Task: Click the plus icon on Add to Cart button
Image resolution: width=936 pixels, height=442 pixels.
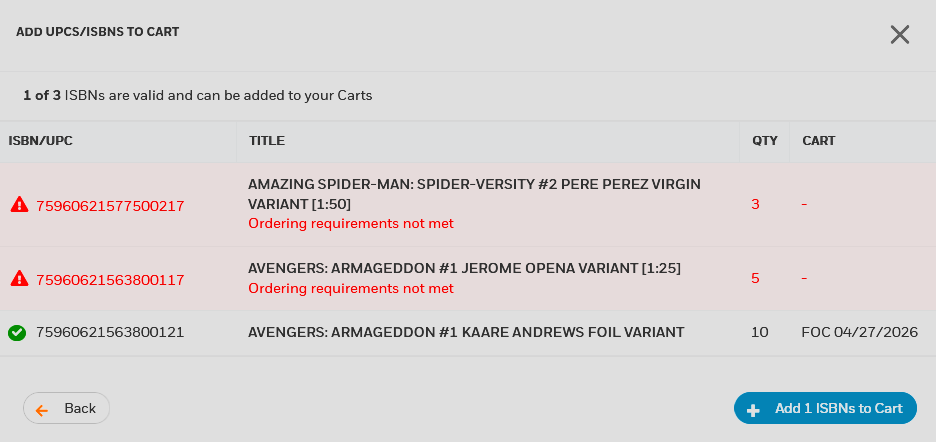Action: 753,410
